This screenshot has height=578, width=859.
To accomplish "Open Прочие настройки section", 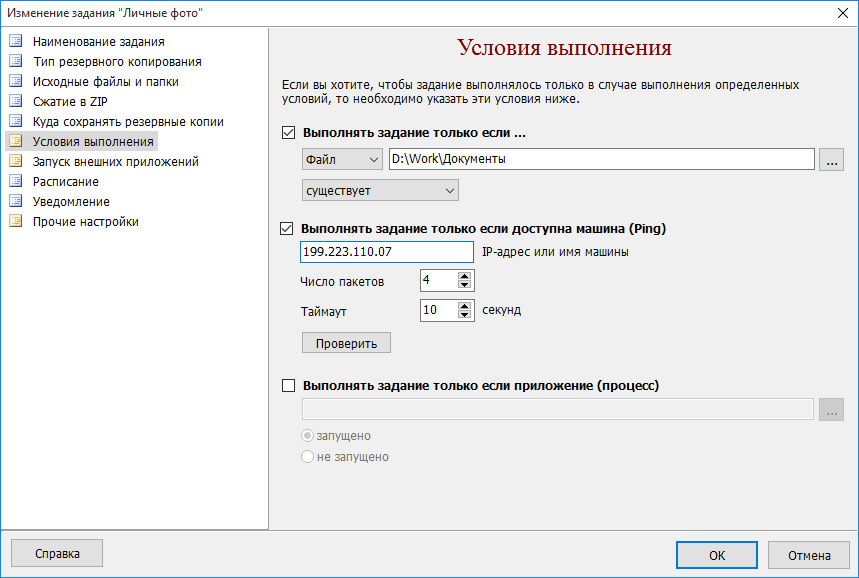I will click(85, 222).
